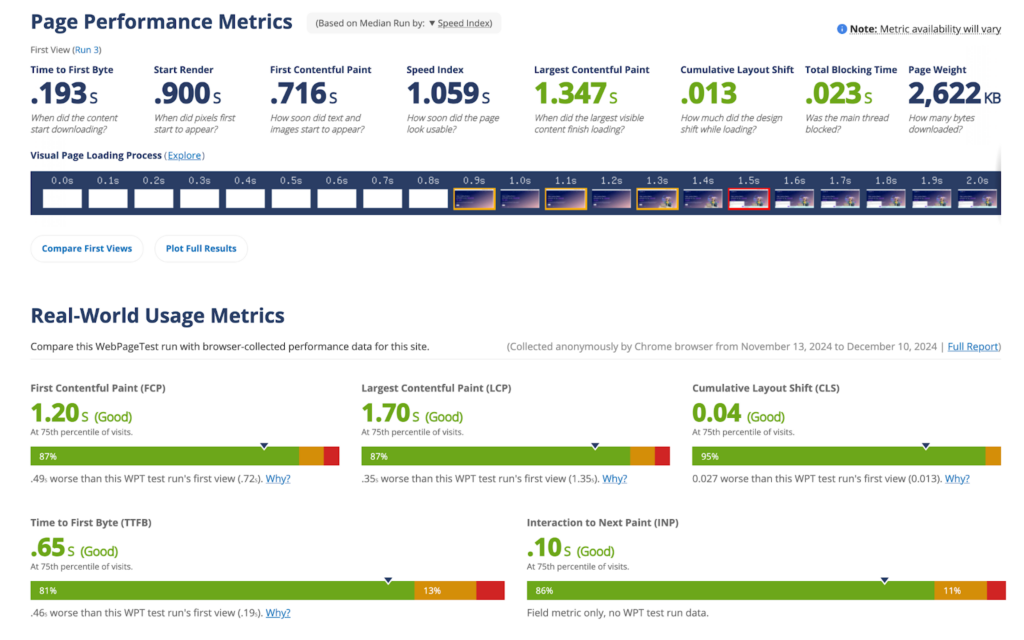Click "Why?" under Largest Contentful Paint
Viewport: 1024px width, 640px height.
click(613, 478)
